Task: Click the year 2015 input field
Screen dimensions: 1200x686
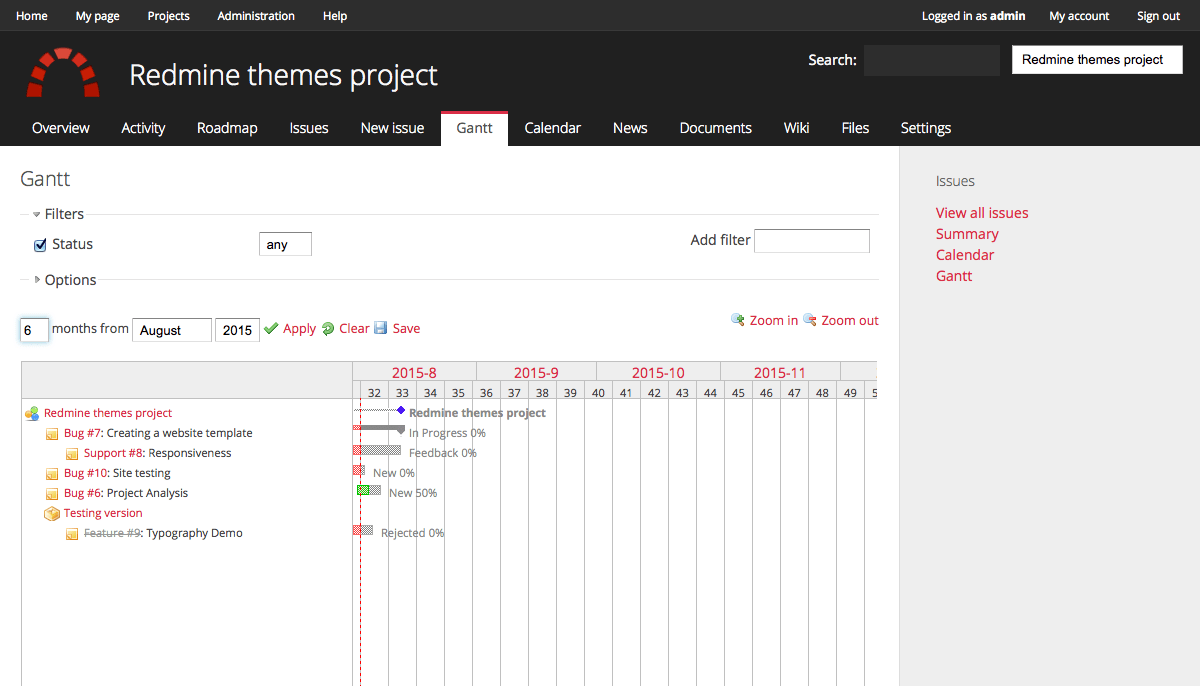Action: 238,330
